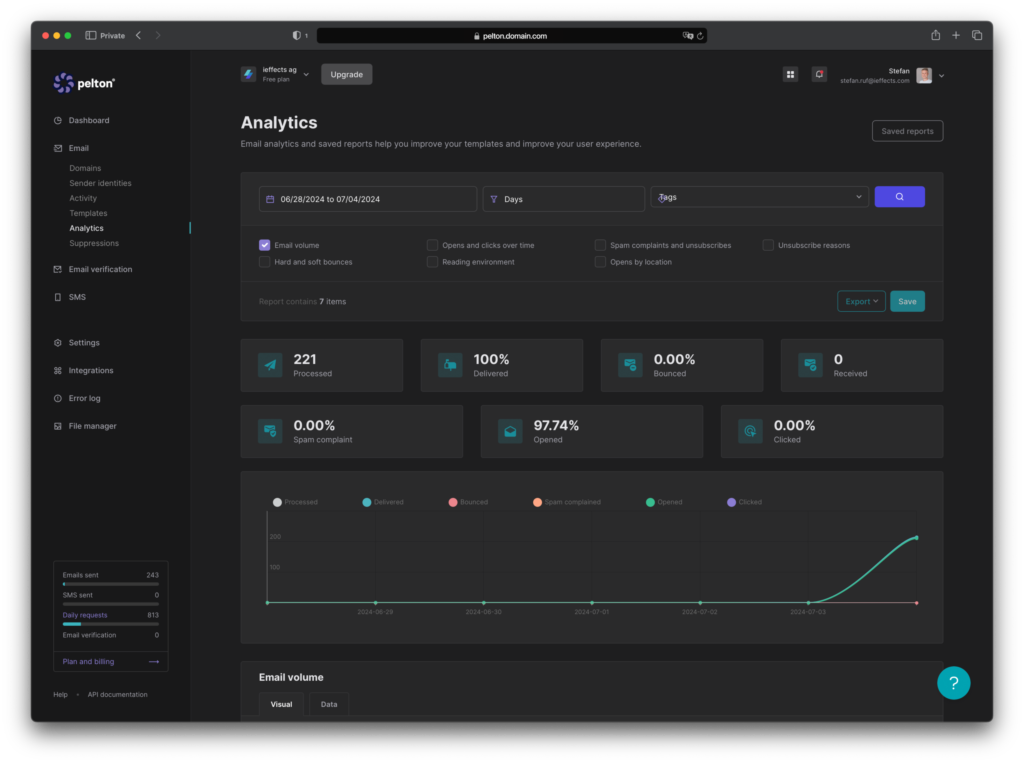Expand the Days interval selector
1024x763 pixels.
tap(564, 199)
